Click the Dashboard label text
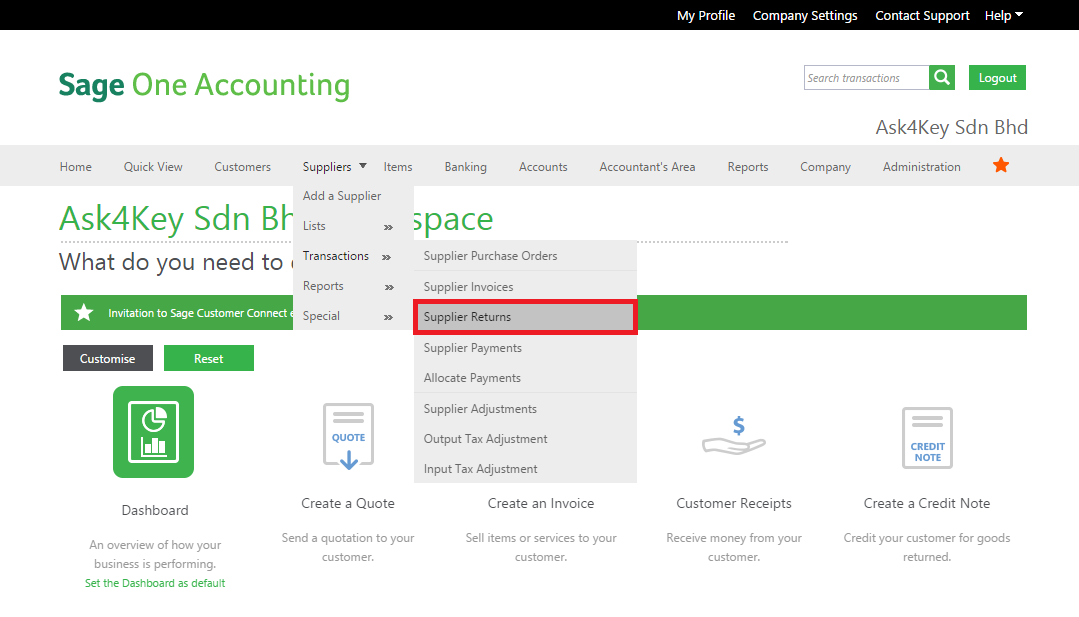 pos(155,510)
